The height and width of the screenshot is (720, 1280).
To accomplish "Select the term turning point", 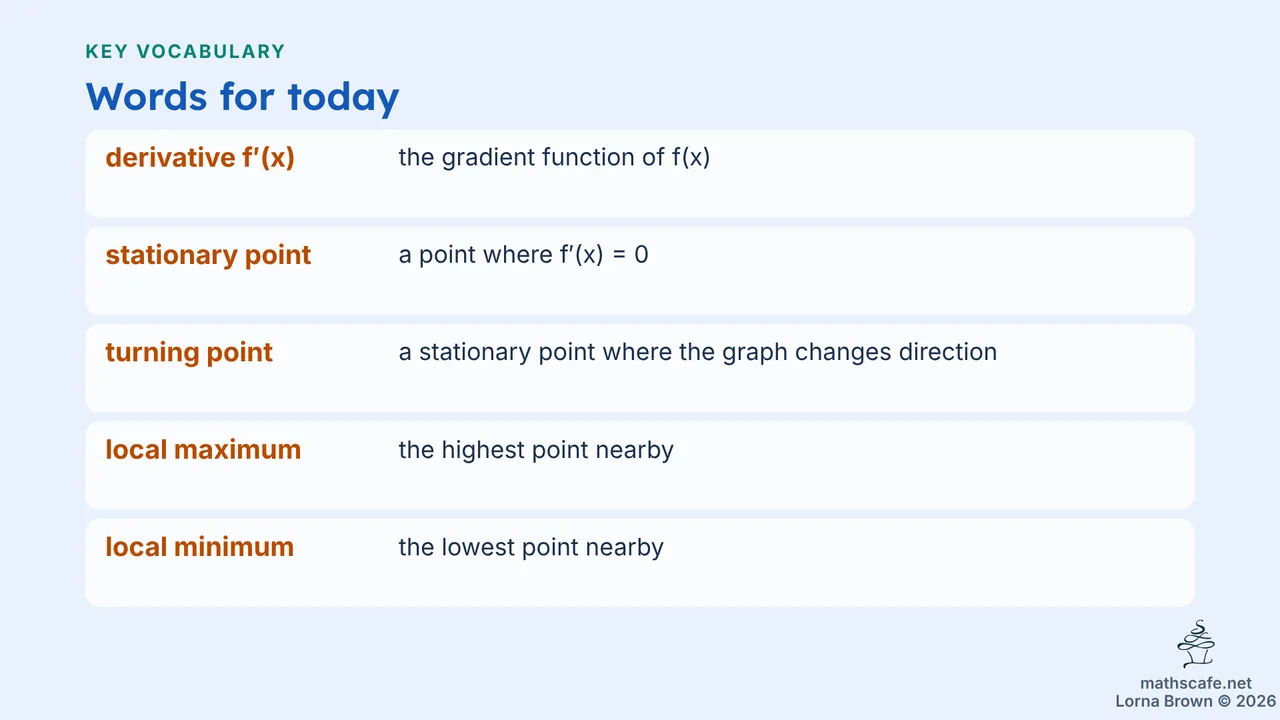I will click(189, 353).
